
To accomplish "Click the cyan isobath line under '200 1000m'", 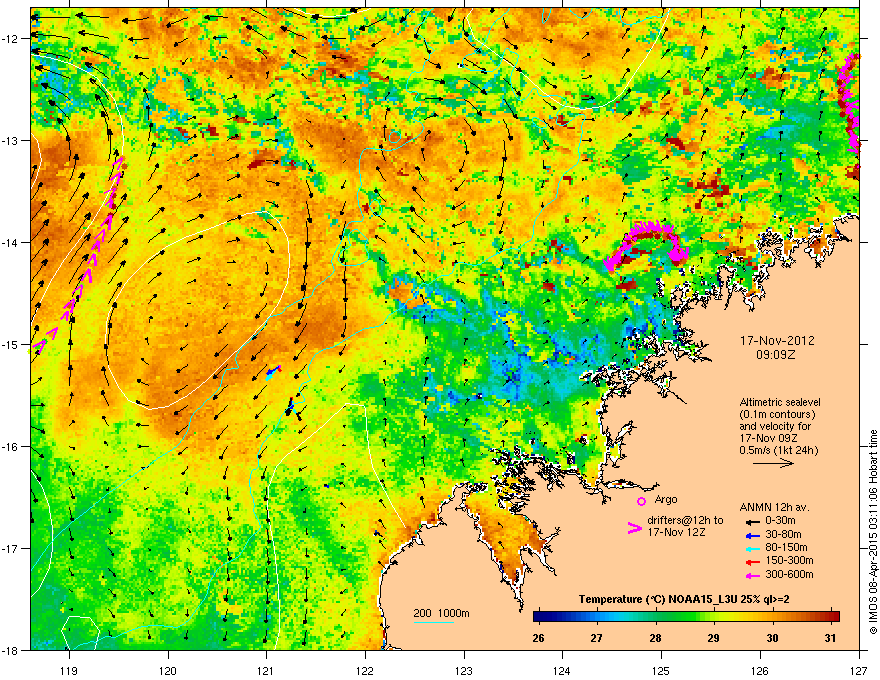I will pos(433,622).
